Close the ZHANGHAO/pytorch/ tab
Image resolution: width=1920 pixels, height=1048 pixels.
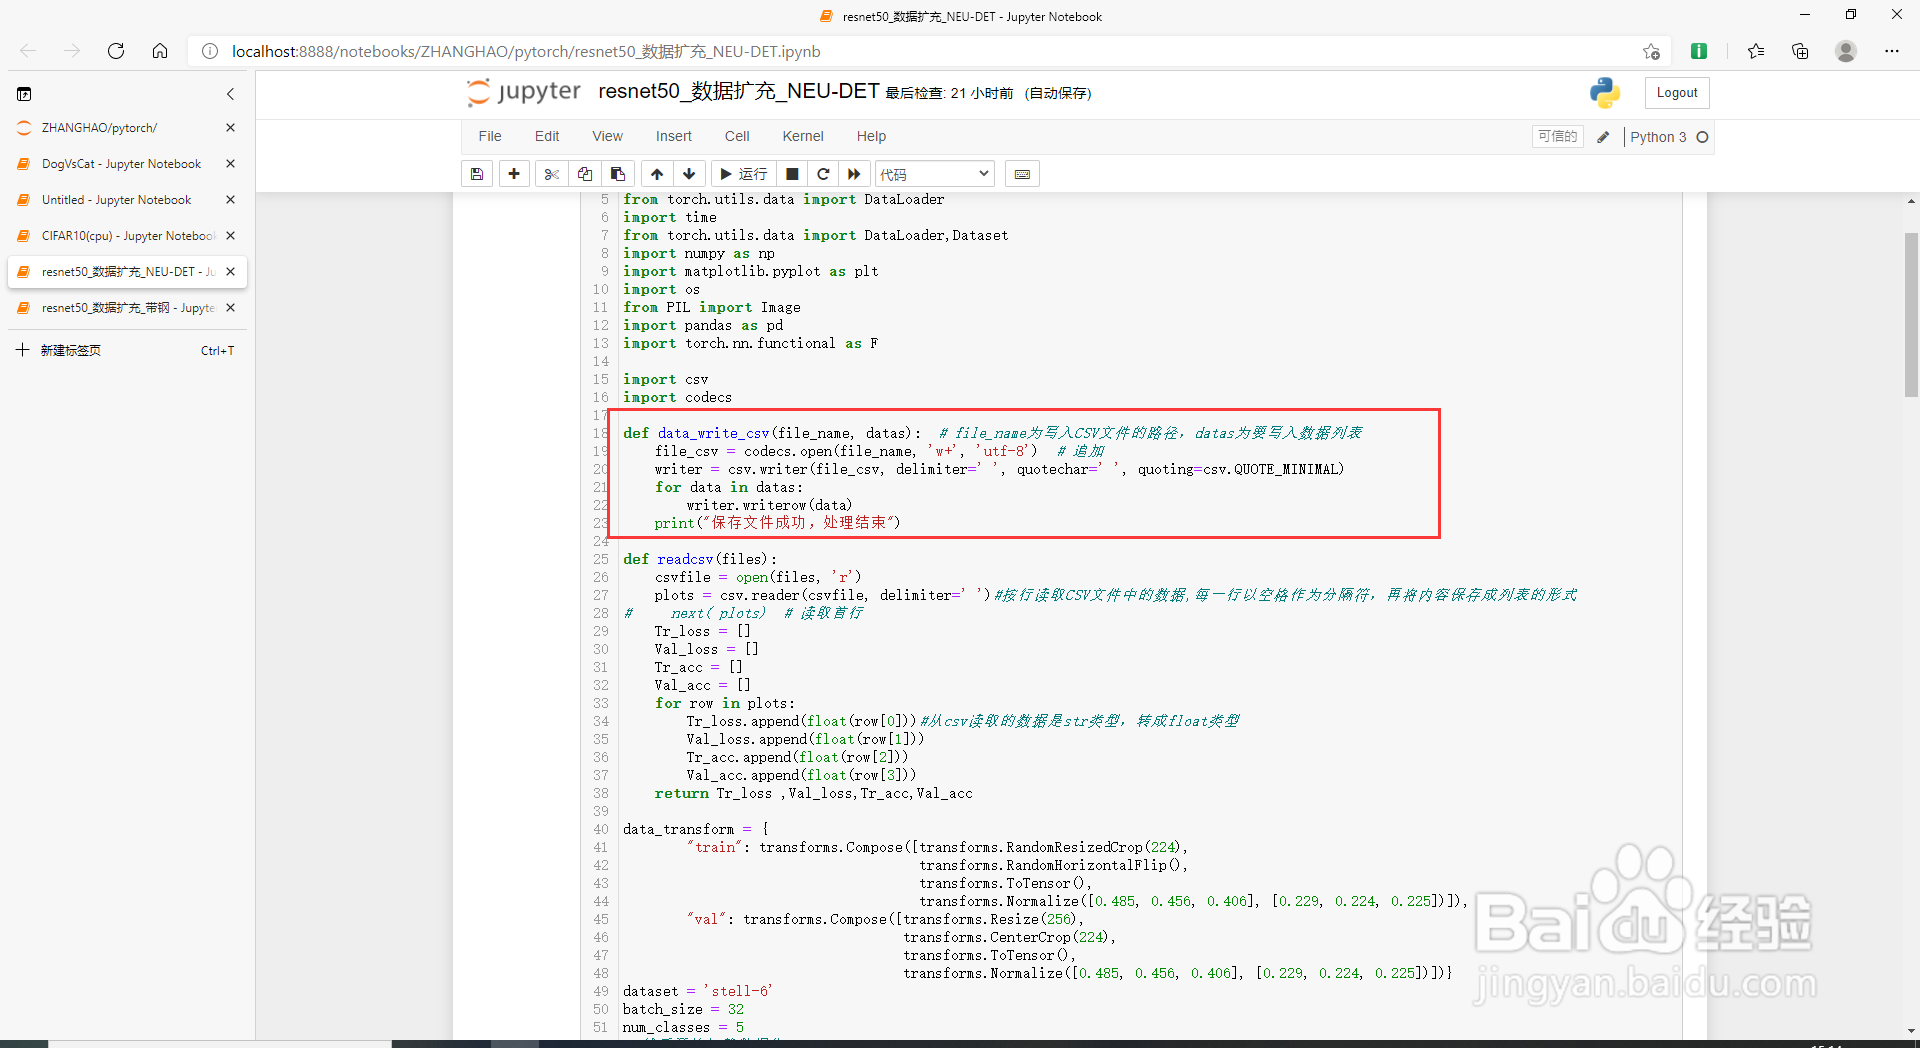(x=231, y=128)
